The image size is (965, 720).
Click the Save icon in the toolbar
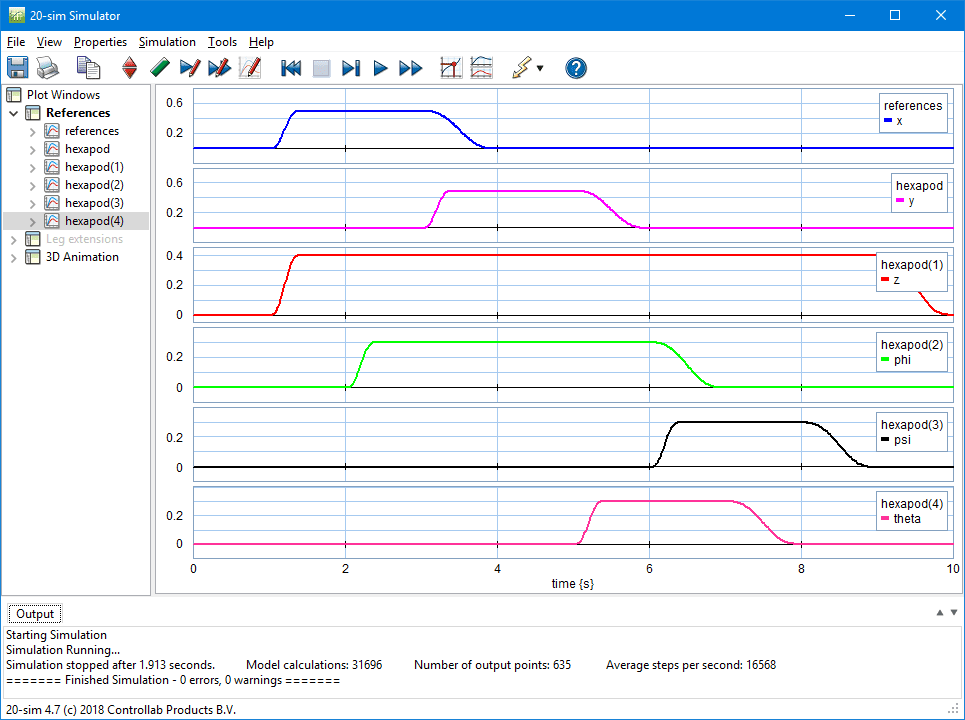pos(18,68)
